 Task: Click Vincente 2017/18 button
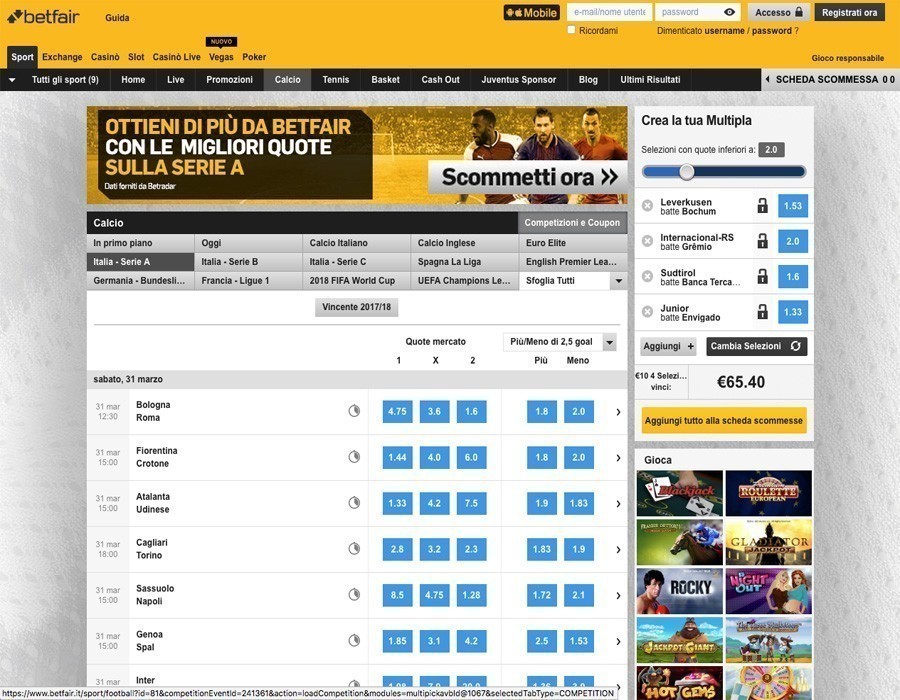pos(356,307)
